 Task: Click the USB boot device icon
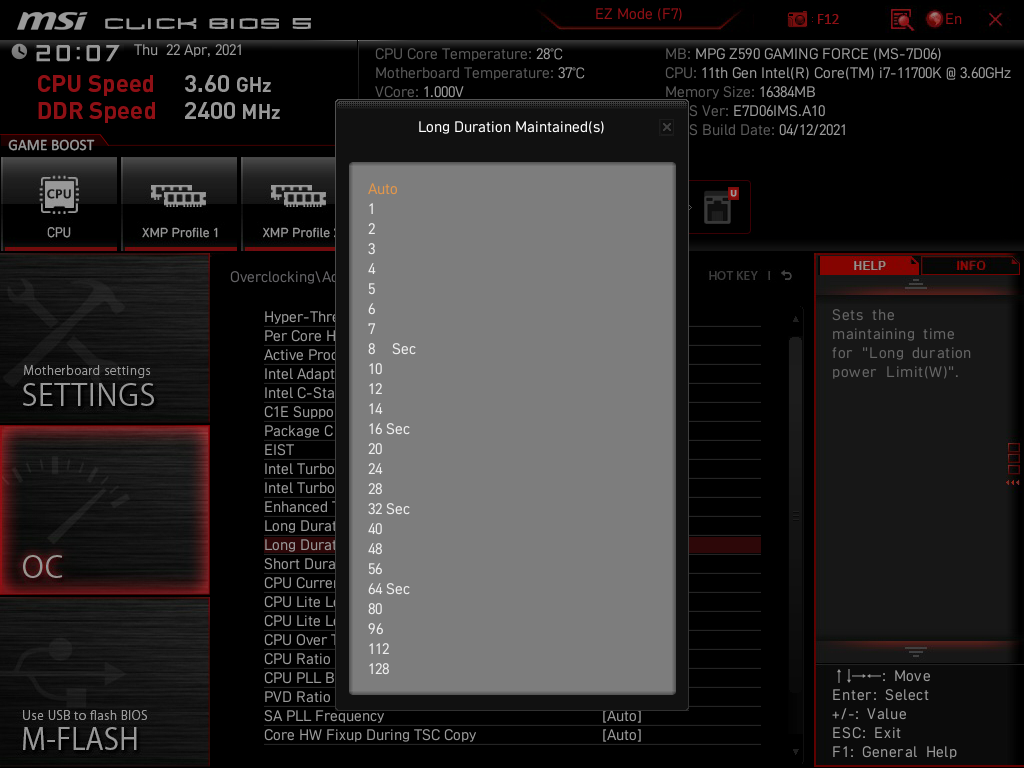click(x=718, y=207)
